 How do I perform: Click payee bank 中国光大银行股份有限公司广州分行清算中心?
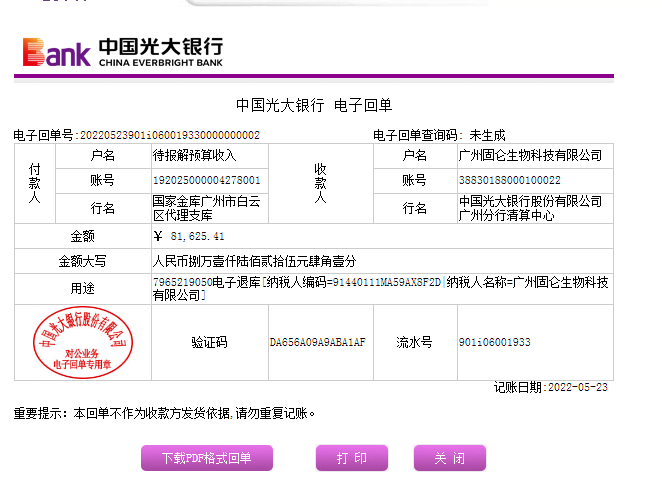(x=530, y=208)
